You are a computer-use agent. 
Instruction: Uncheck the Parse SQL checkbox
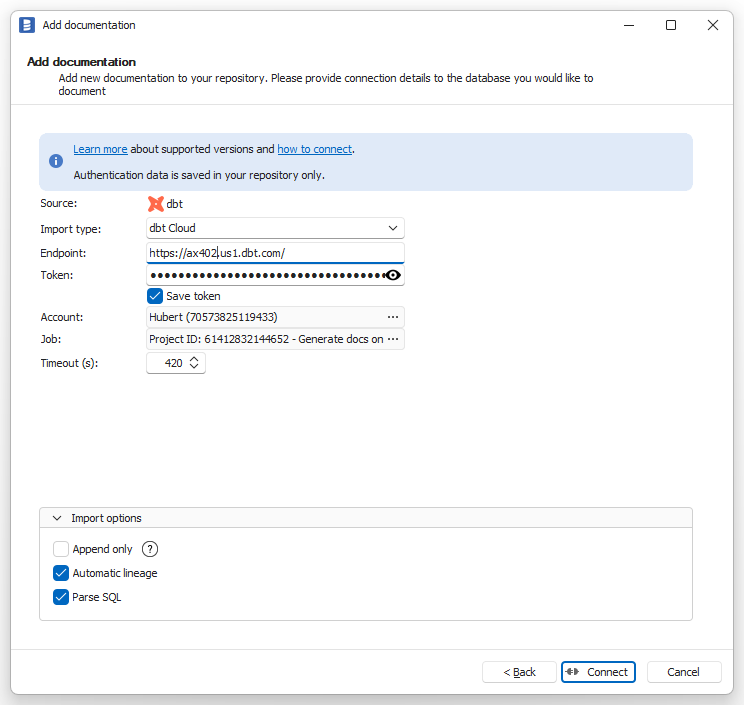click(x=61, y=597)
